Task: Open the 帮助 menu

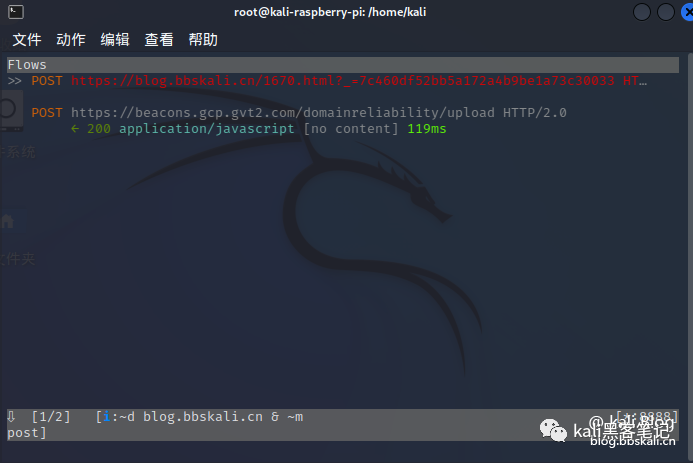Action: click(x=203, y=40)
